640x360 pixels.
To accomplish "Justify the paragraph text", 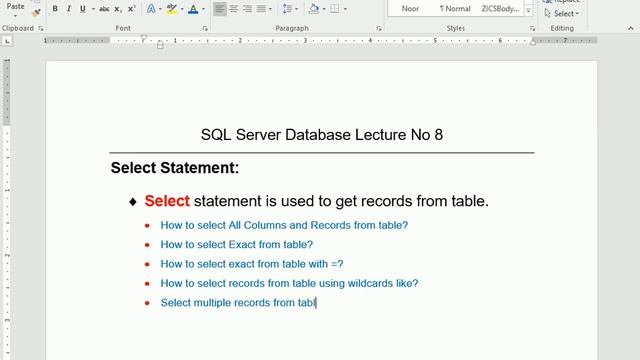I will tap(261, 9).
